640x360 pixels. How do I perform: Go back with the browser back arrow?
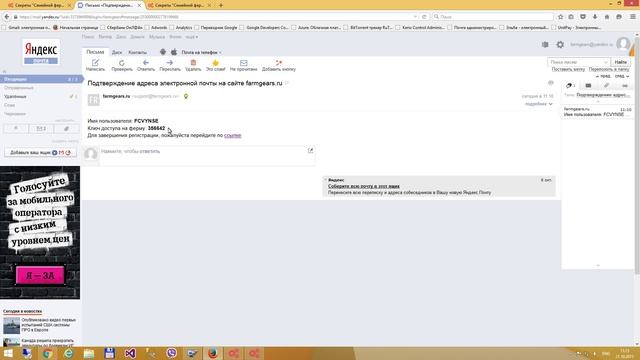pos(7,17)
